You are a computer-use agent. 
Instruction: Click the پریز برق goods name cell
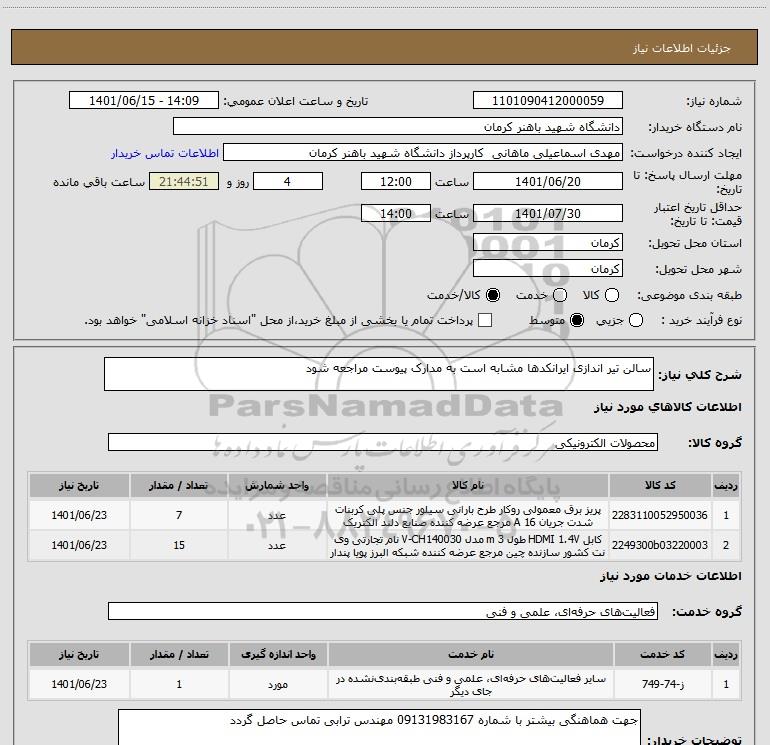point(468,515)
